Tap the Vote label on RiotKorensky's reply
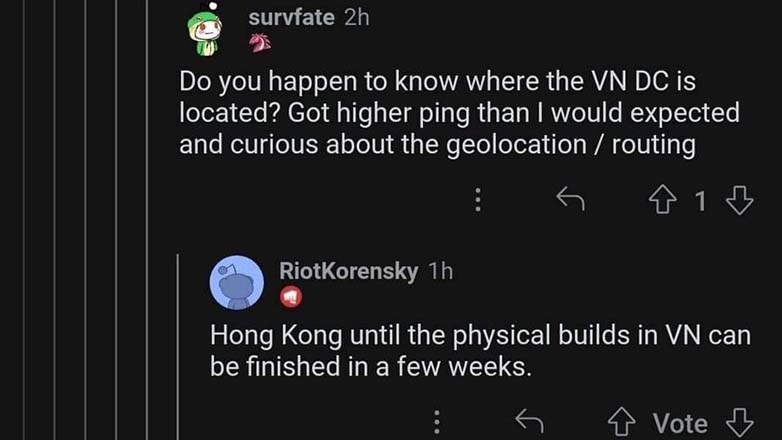The image size is (782, 440). [x=680, y=424]
